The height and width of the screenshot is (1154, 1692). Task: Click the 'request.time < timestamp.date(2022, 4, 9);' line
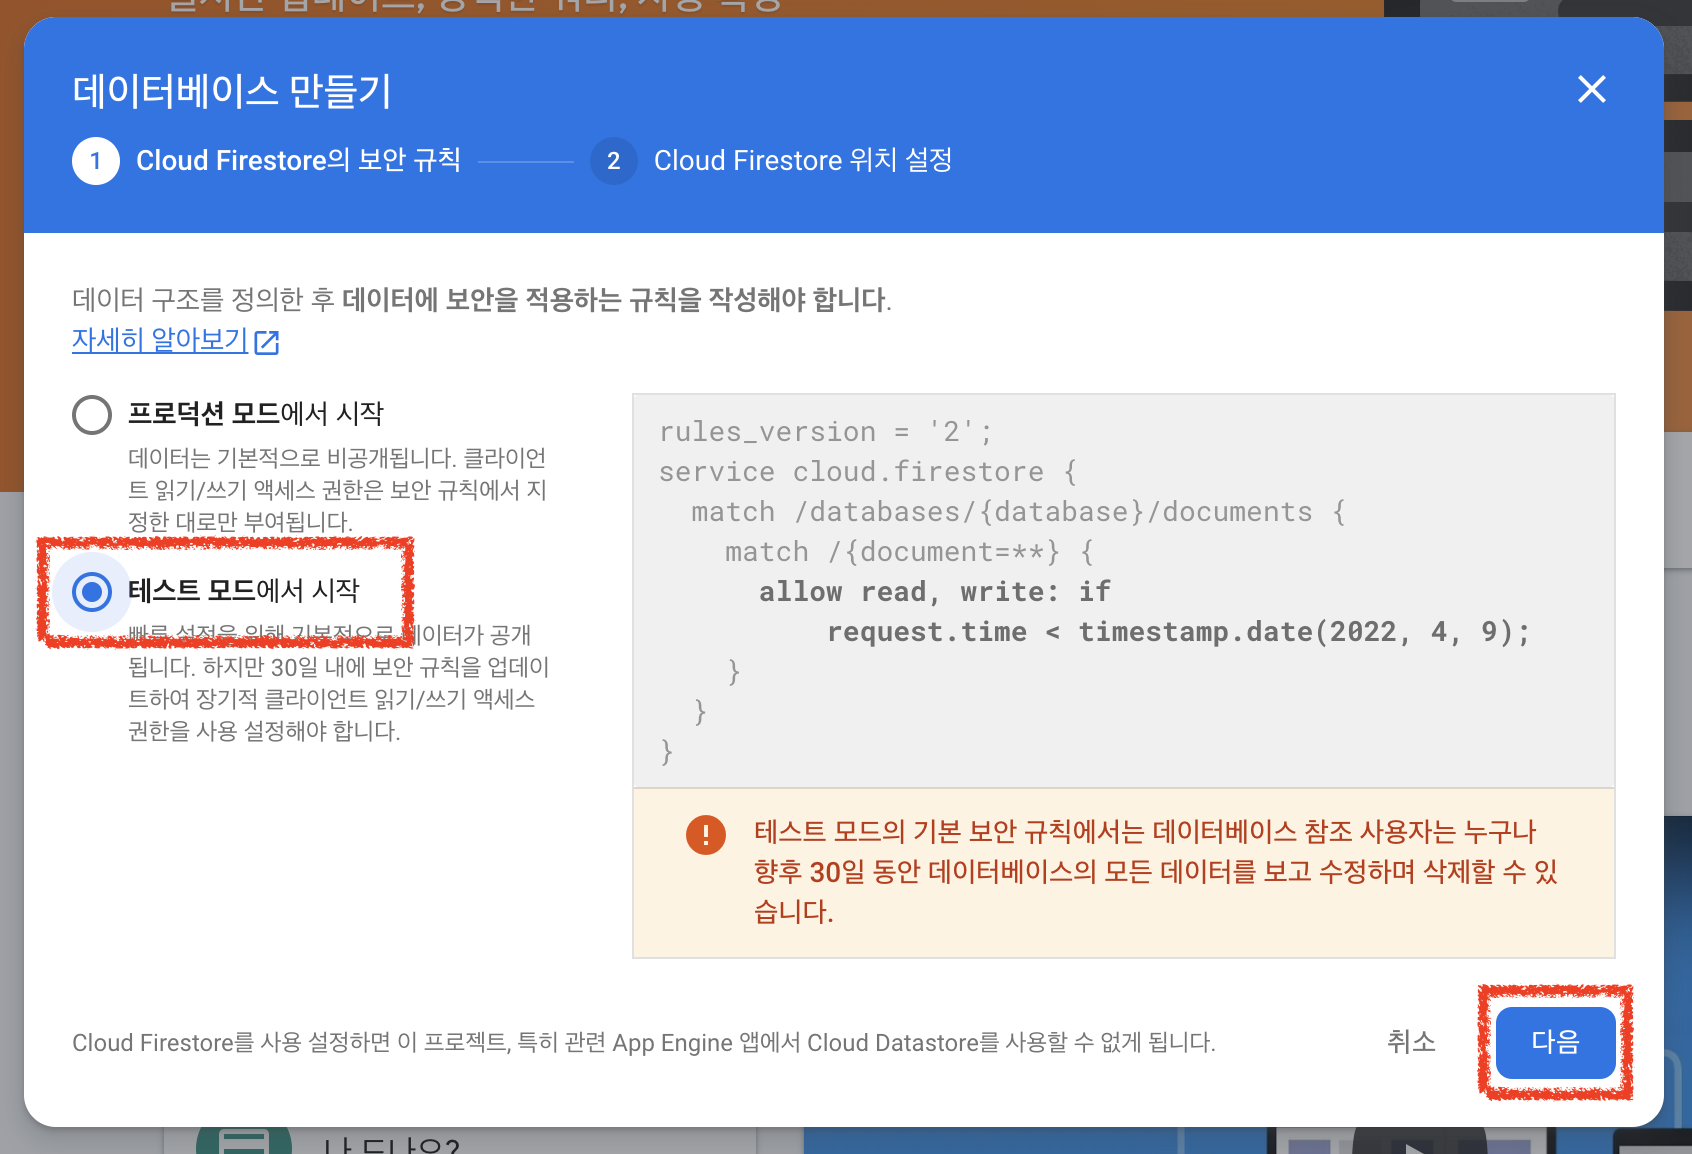(x=1178, y=632)
